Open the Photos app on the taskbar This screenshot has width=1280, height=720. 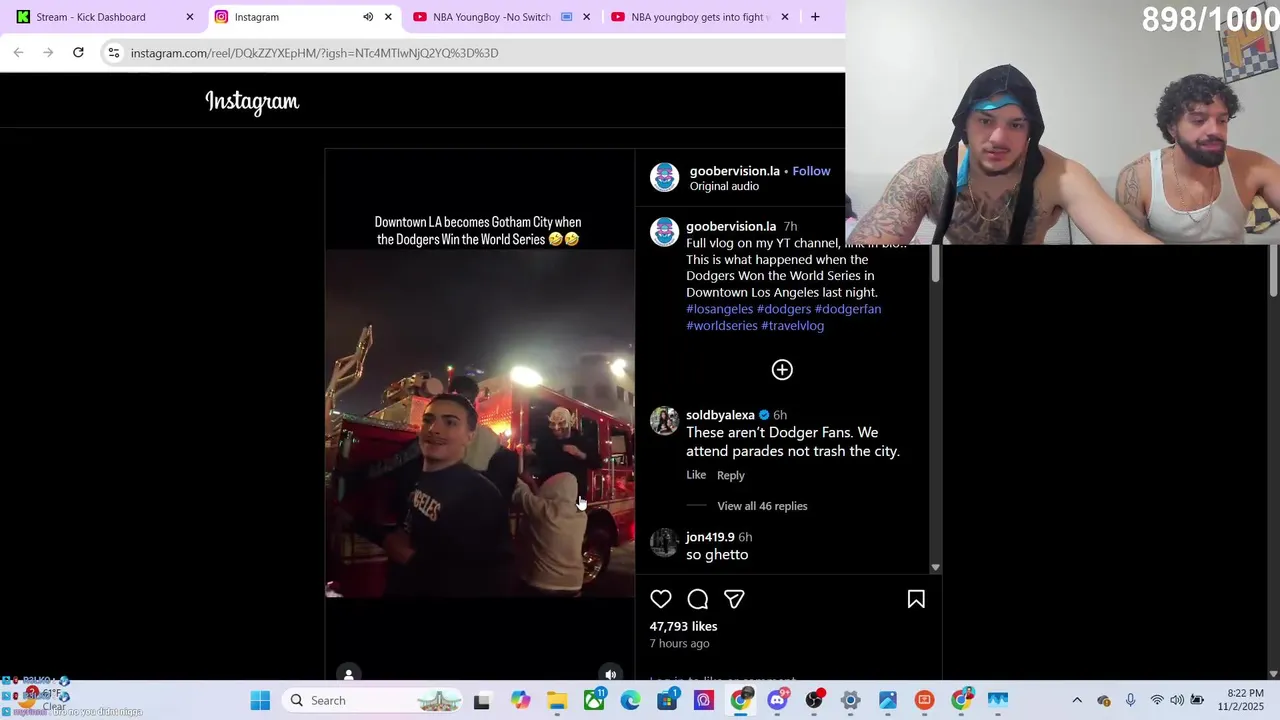point(887,700)
